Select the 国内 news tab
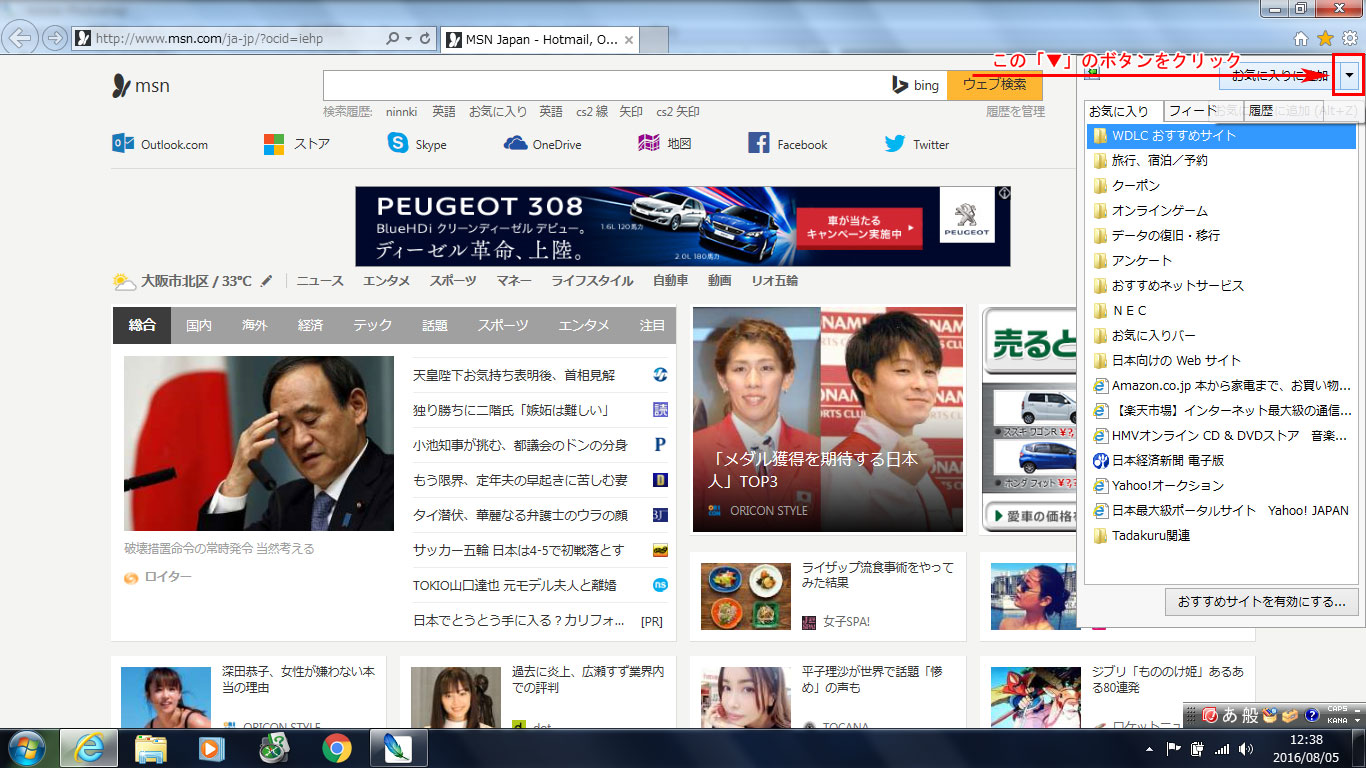Image resolution: width=1366 pixels, height=768 pixels. tap(199, 326)
